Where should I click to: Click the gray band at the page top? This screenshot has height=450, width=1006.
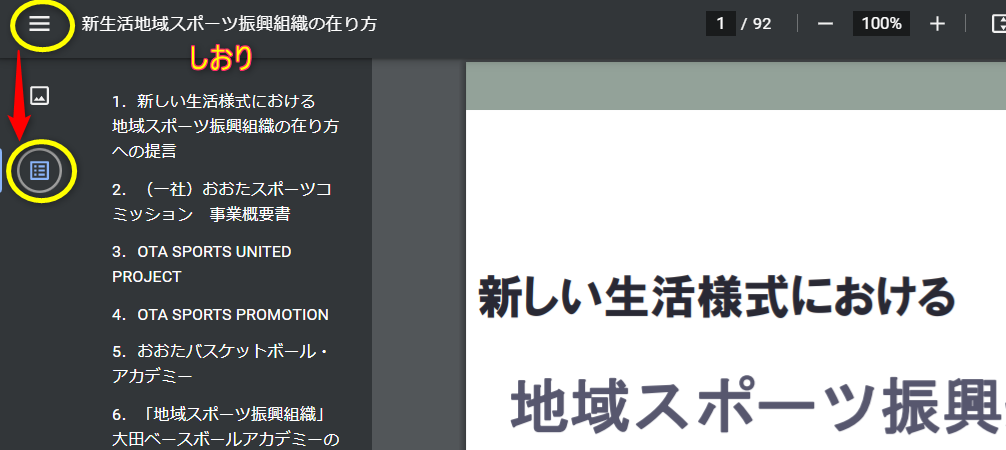(735, 86)
